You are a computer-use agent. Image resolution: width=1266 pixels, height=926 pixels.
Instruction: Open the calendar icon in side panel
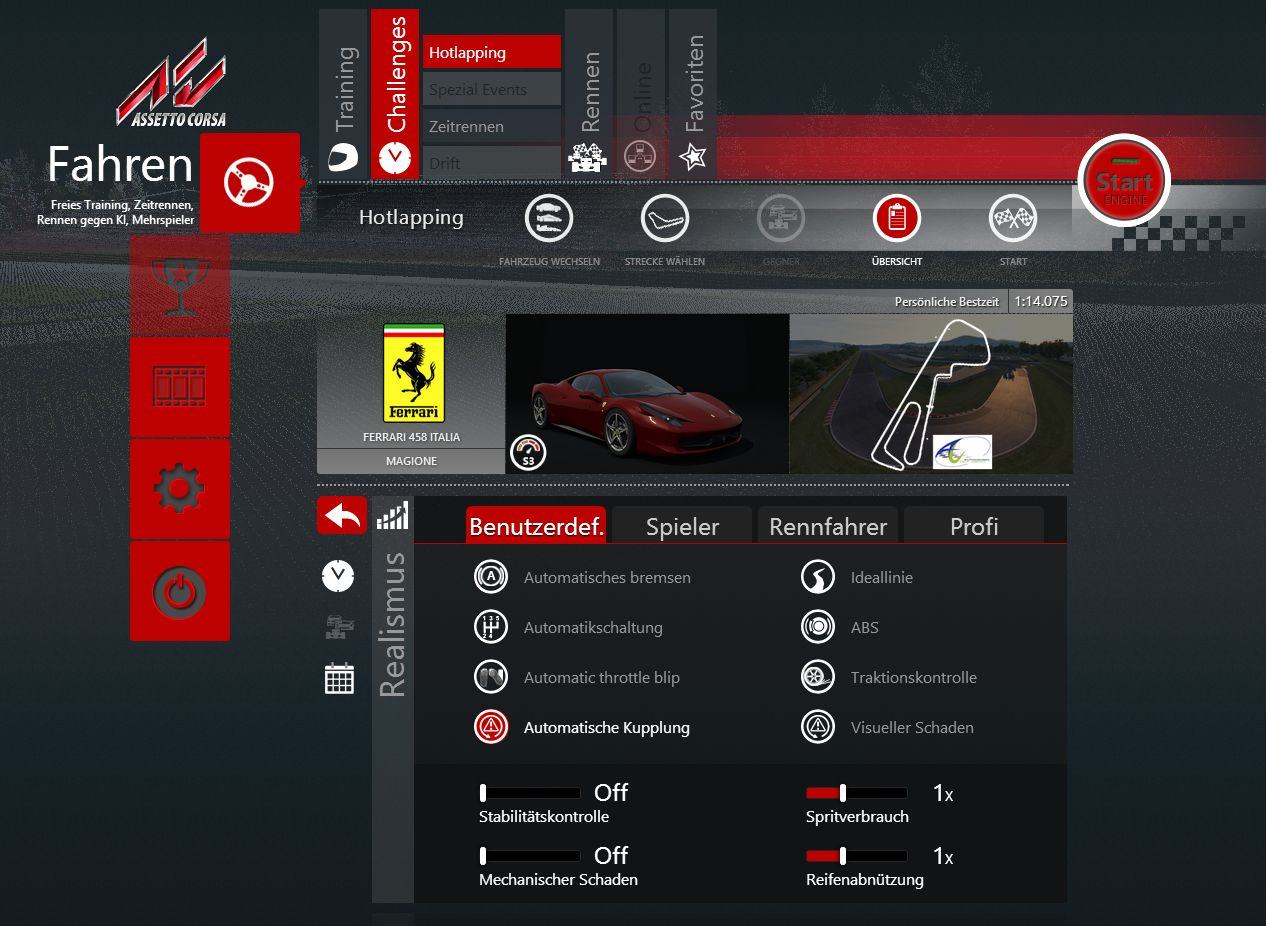coord(339,679)
